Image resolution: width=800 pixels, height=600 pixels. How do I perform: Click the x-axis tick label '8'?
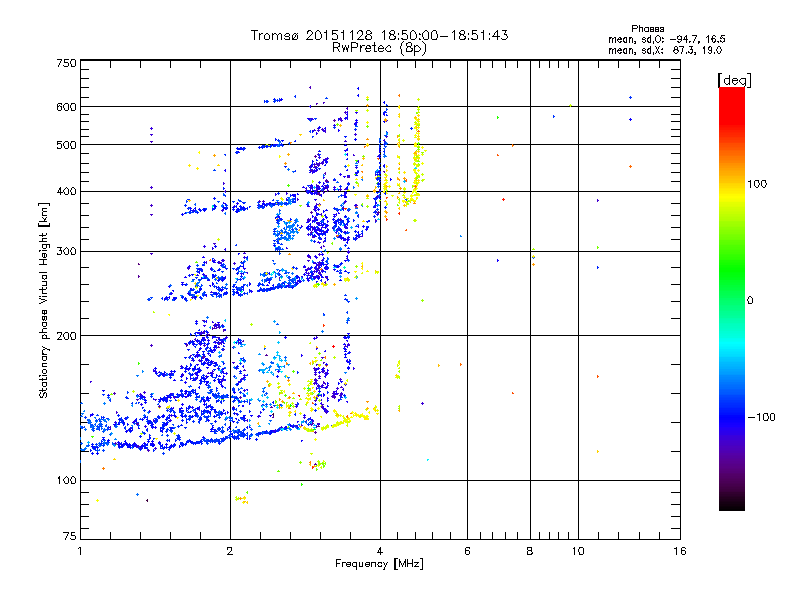tap(530, 551)
